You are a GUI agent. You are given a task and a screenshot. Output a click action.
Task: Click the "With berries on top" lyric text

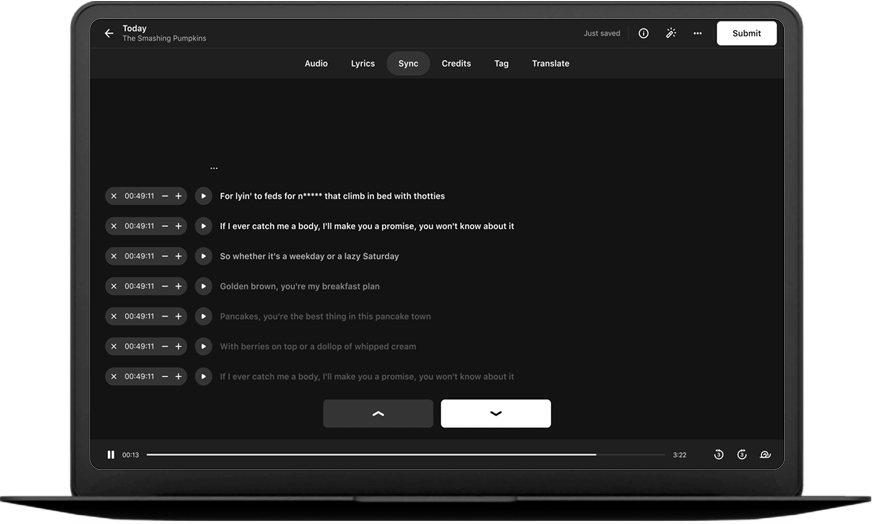coord(318,346)
